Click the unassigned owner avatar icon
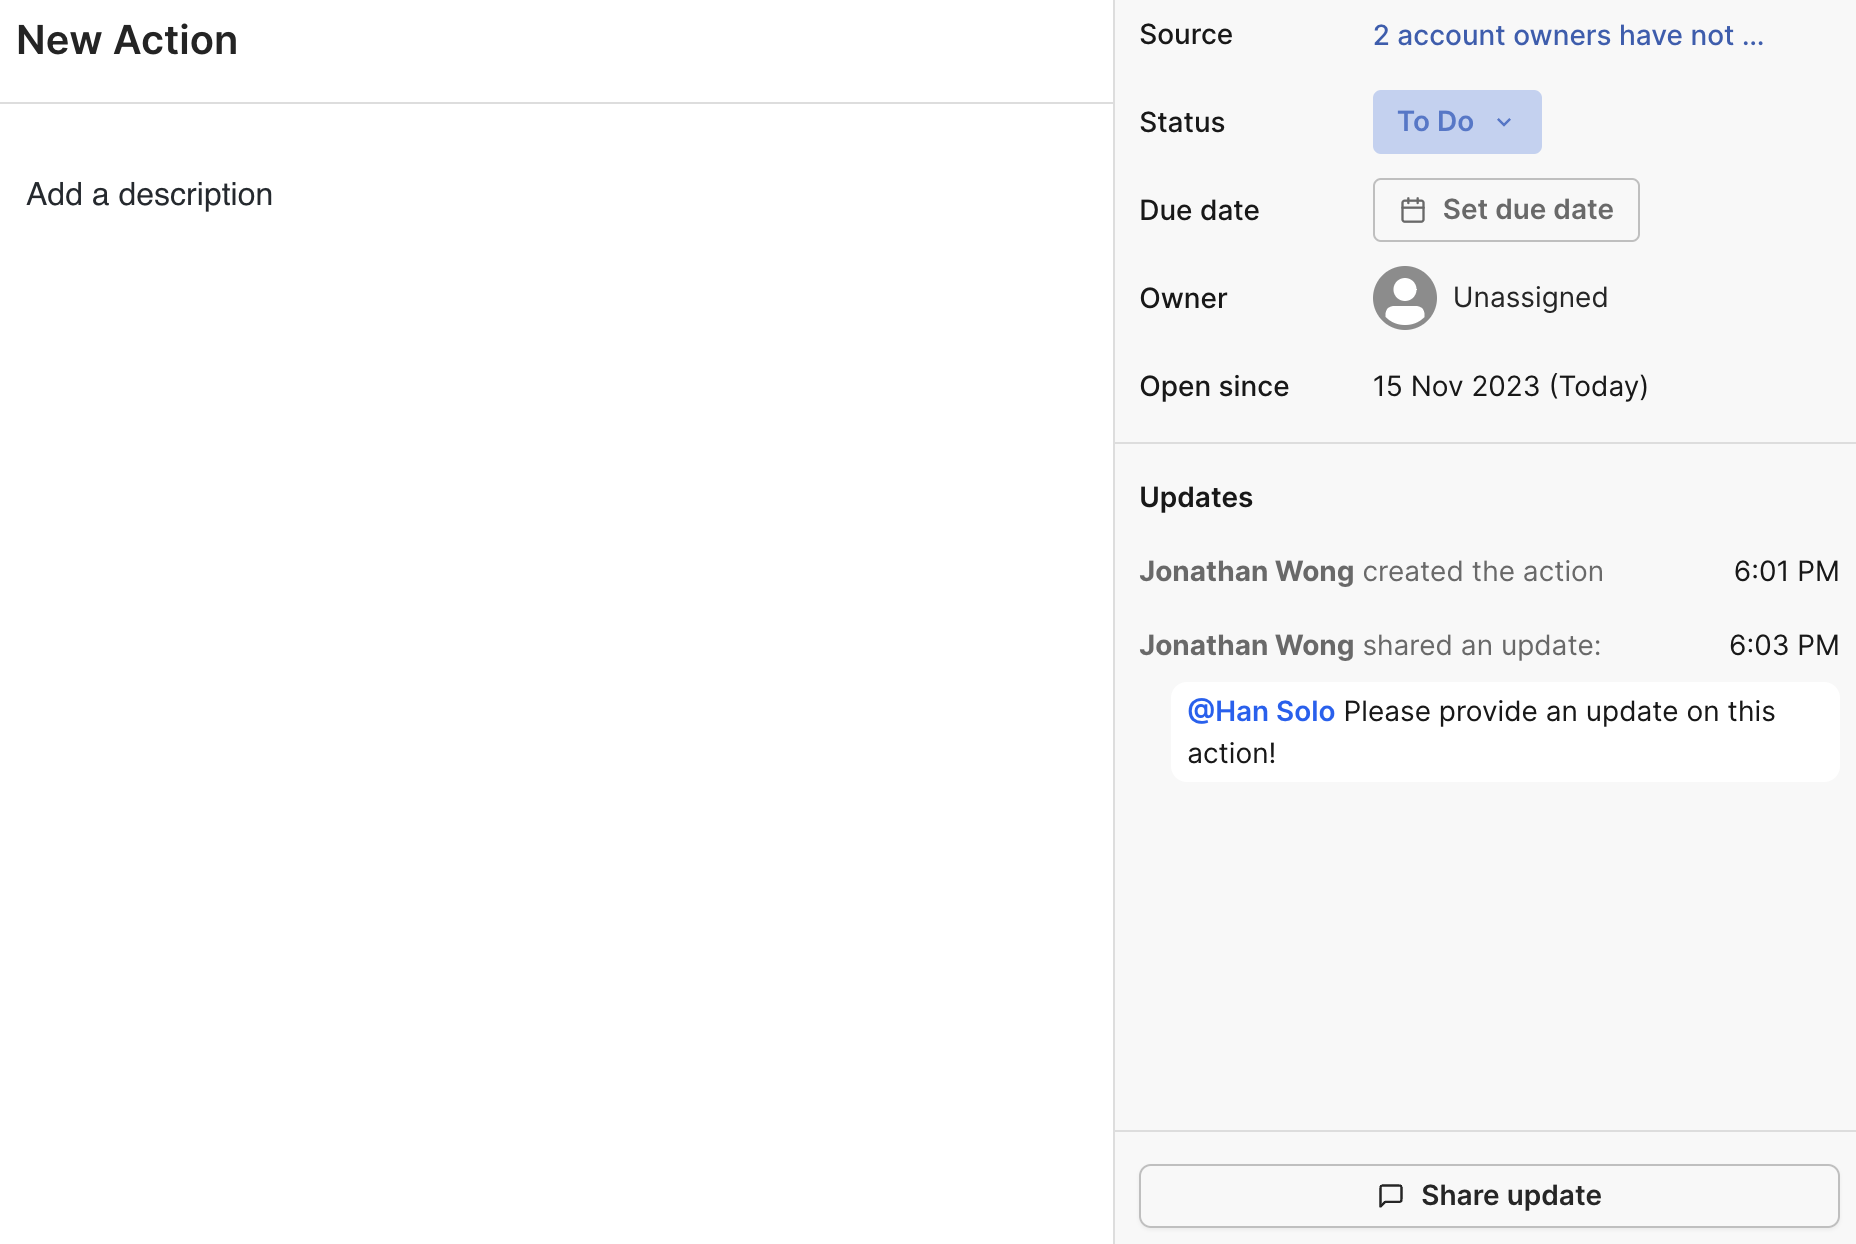This screenshot has height=1244, width=1856. coord(1404,298)
